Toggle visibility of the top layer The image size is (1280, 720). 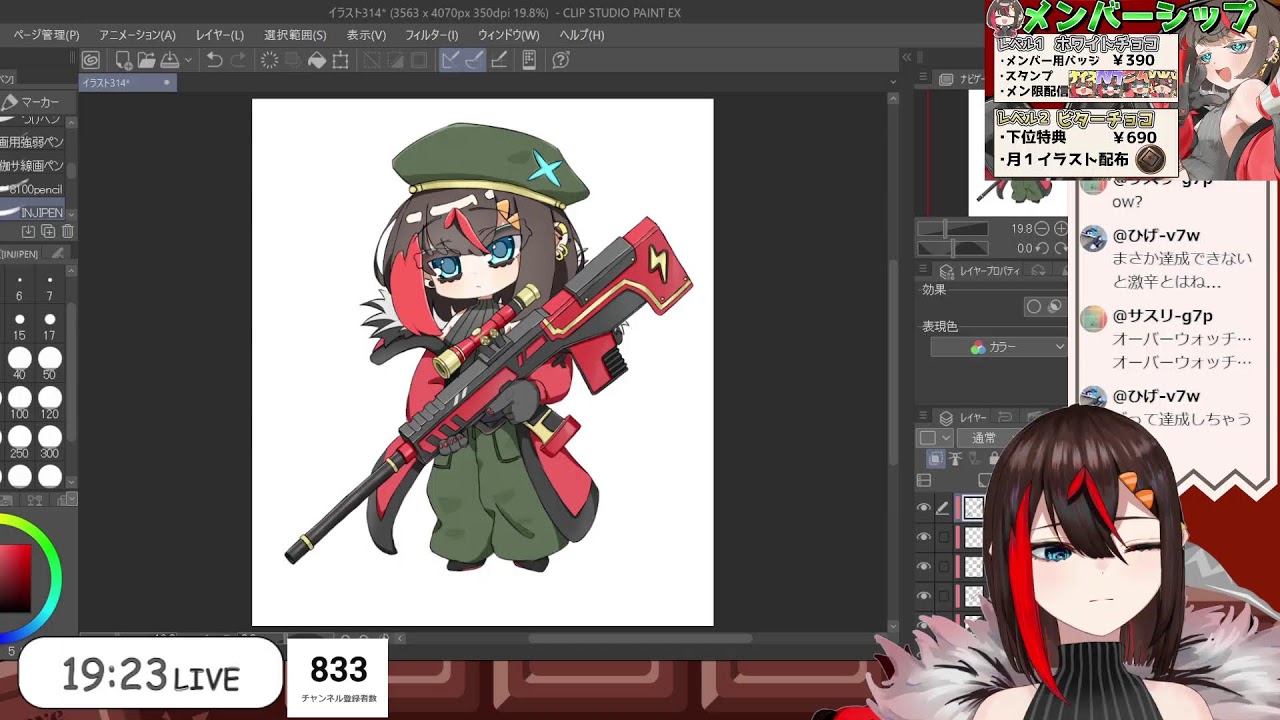coord(924,508)
